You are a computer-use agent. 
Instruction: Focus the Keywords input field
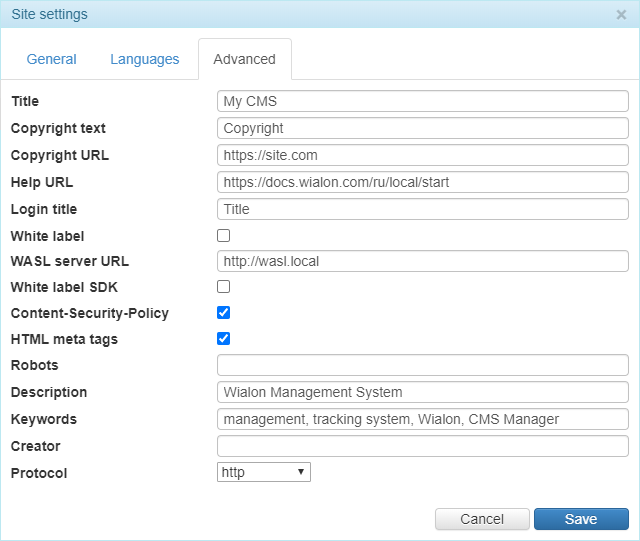(x=422, y=419)
